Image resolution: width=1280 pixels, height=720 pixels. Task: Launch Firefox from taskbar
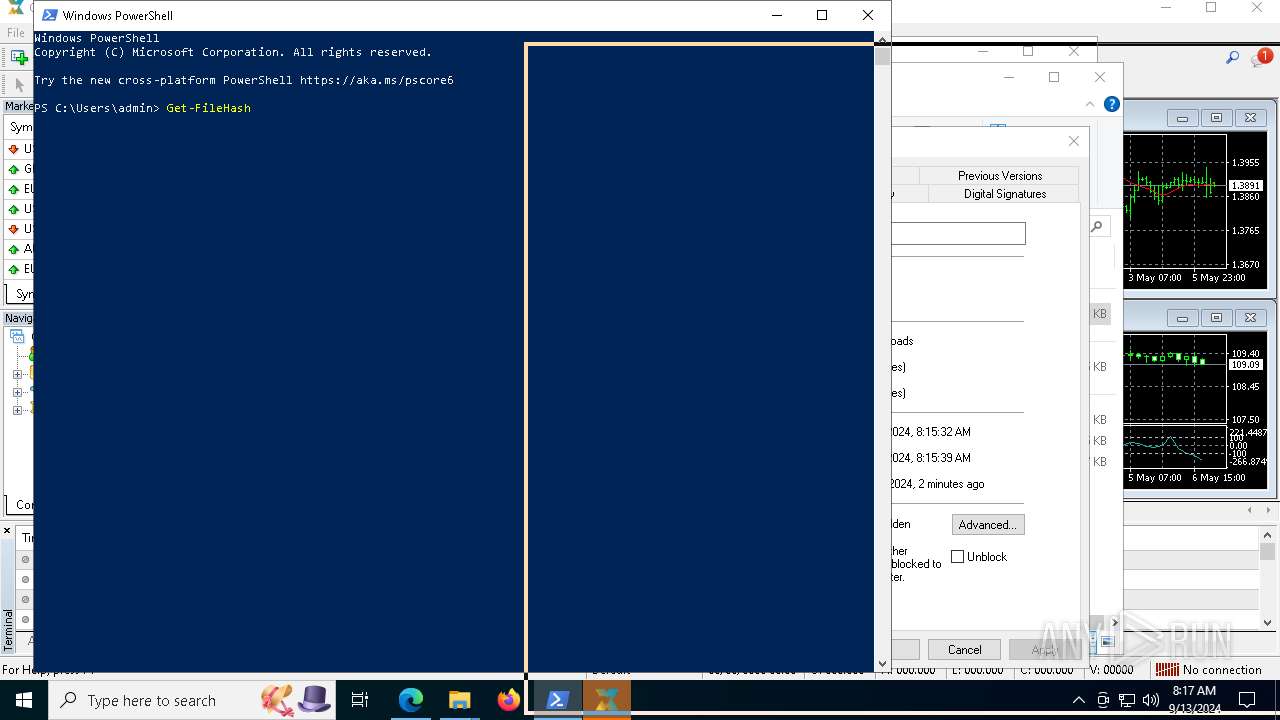click(508, 700)
